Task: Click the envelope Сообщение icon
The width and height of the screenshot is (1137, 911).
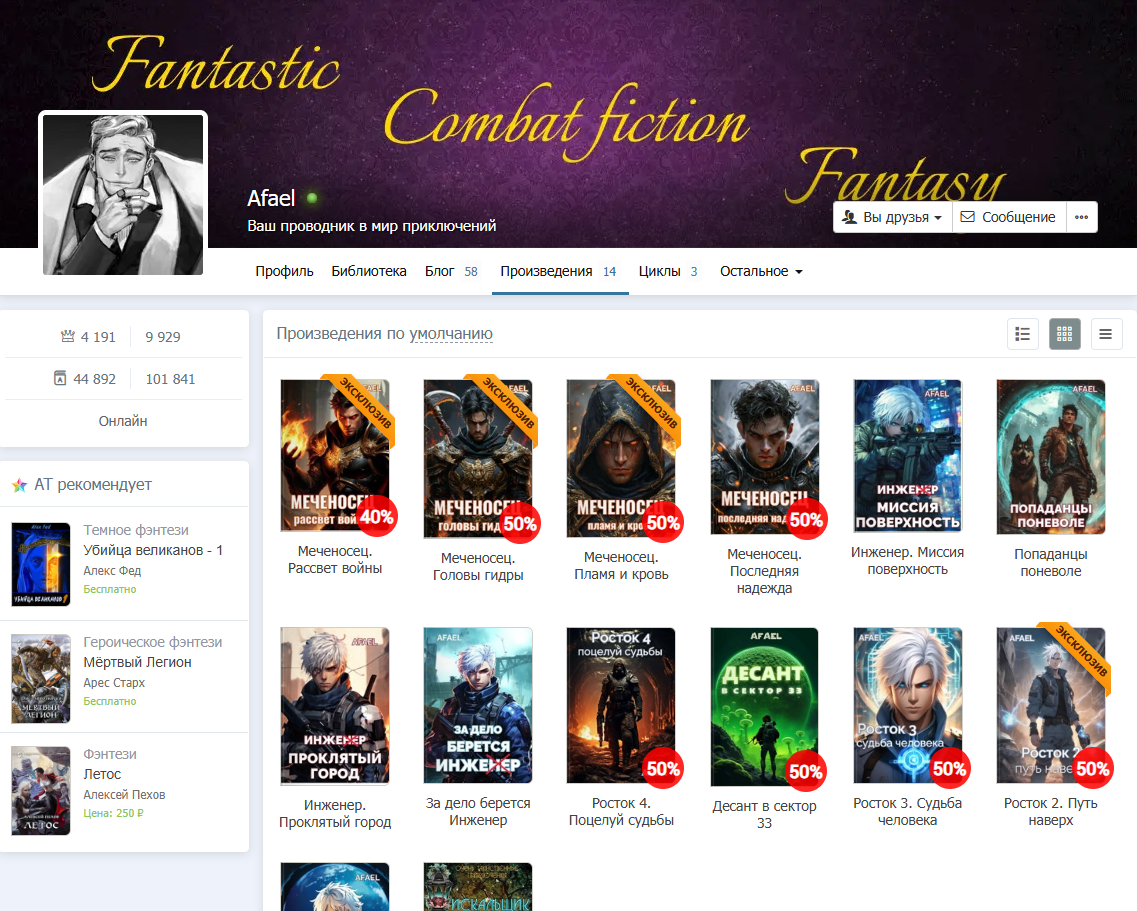Action: (967, 217)
